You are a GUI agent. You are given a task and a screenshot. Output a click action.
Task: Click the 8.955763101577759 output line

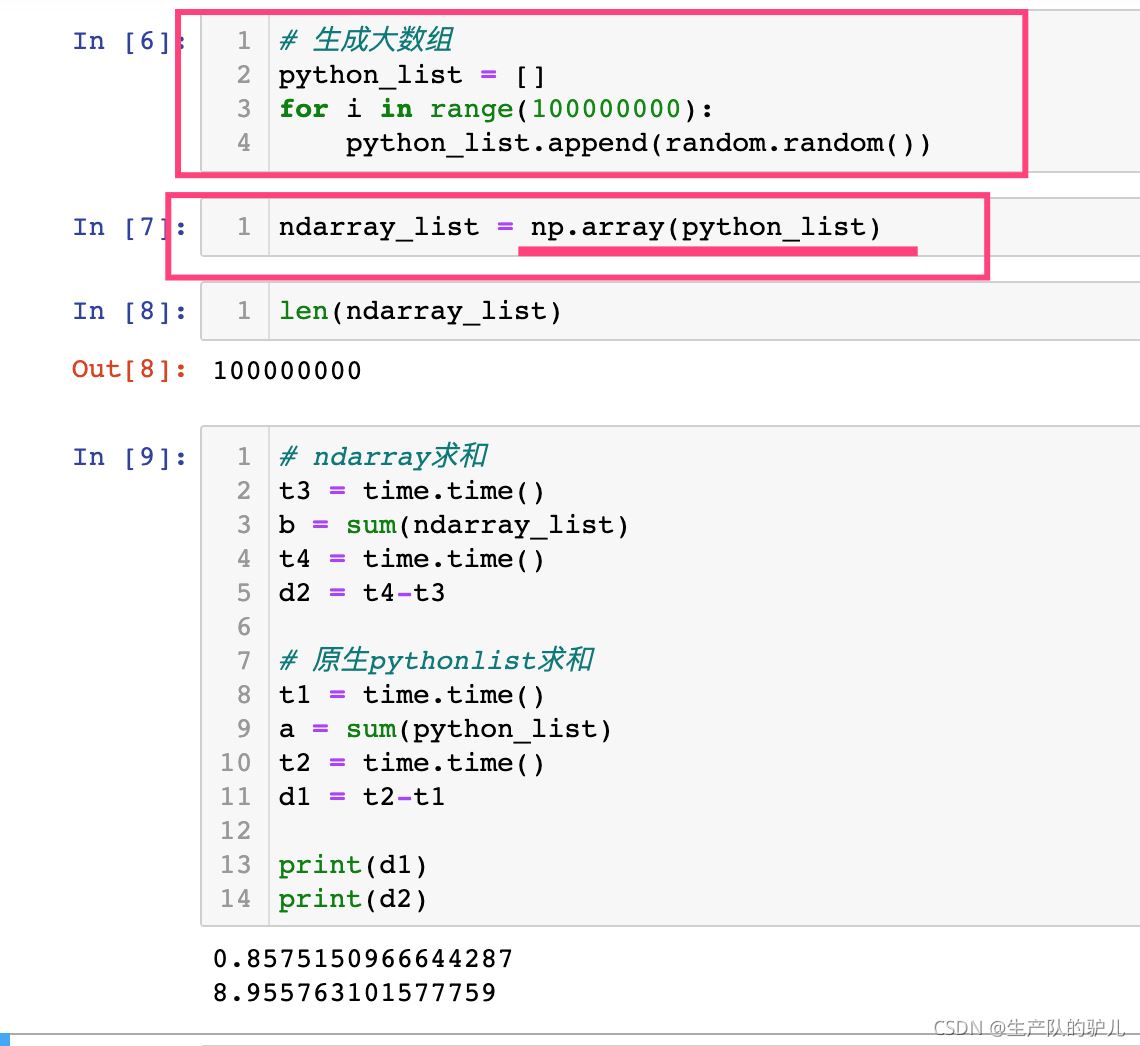[354, 993]
